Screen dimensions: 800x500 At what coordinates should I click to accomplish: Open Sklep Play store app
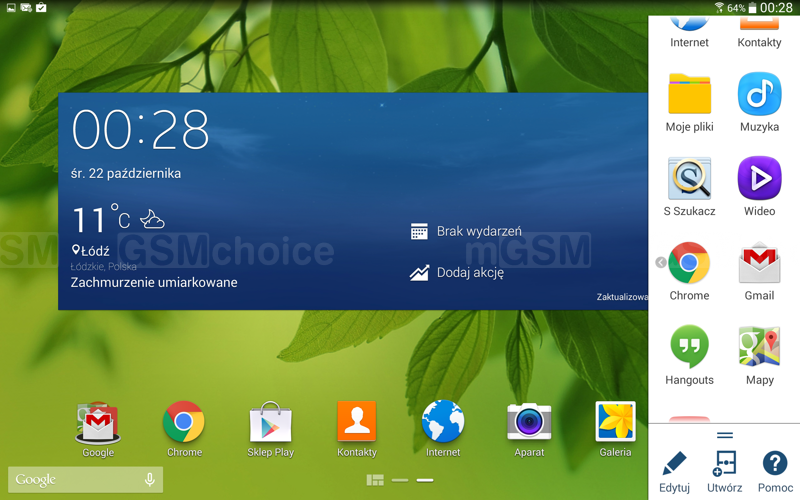[270, 424]
